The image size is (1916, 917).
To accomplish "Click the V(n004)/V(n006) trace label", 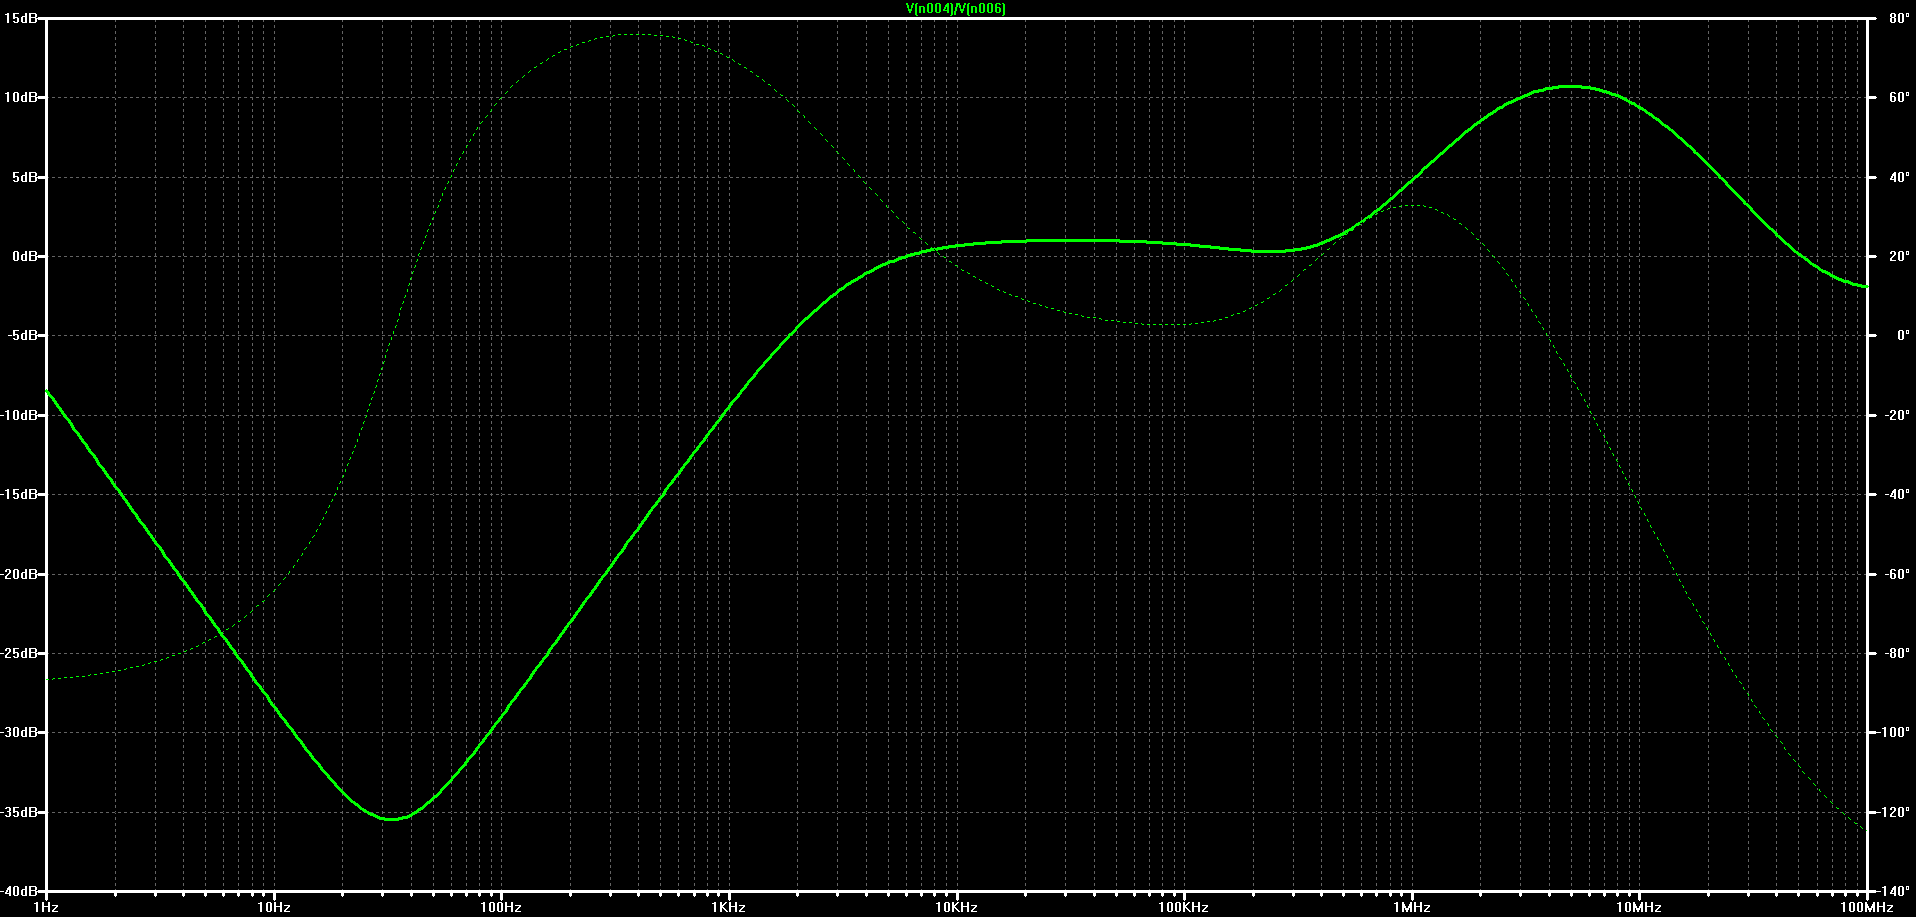I will [x=956, y=8].
